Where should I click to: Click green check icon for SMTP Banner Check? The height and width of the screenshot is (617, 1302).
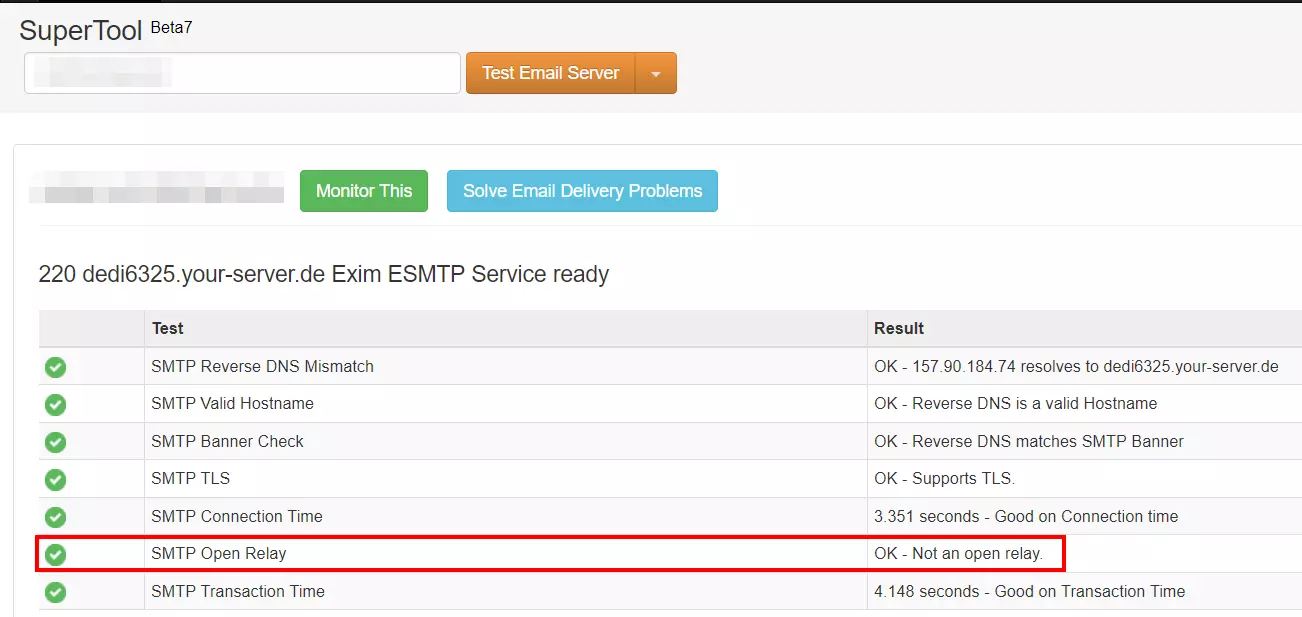point(55,442)
